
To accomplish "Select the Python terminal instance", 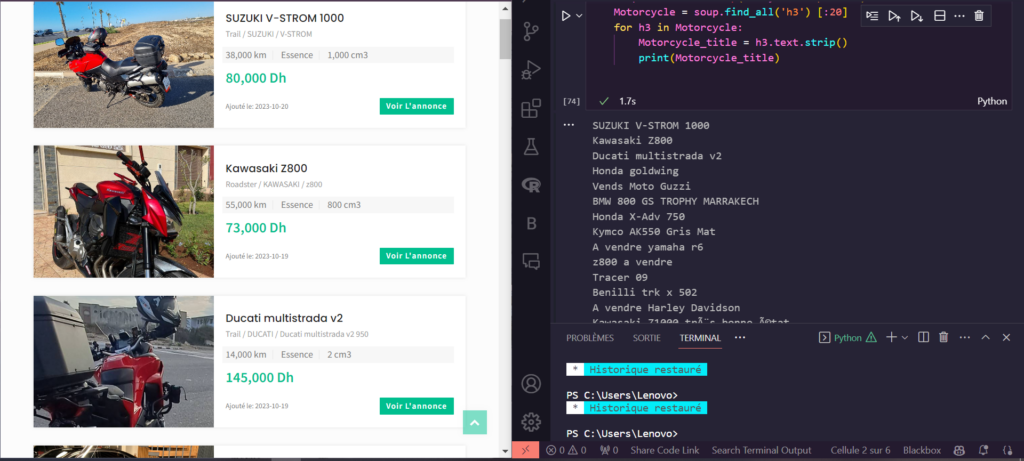I will pyautogui.click(x=848, y=338).
